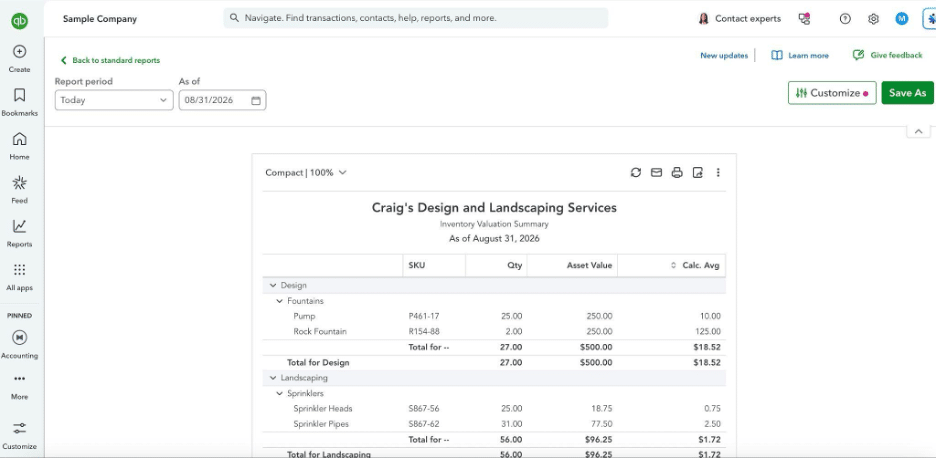Open the Create menu in sidebar

click(x=19, y=59)
